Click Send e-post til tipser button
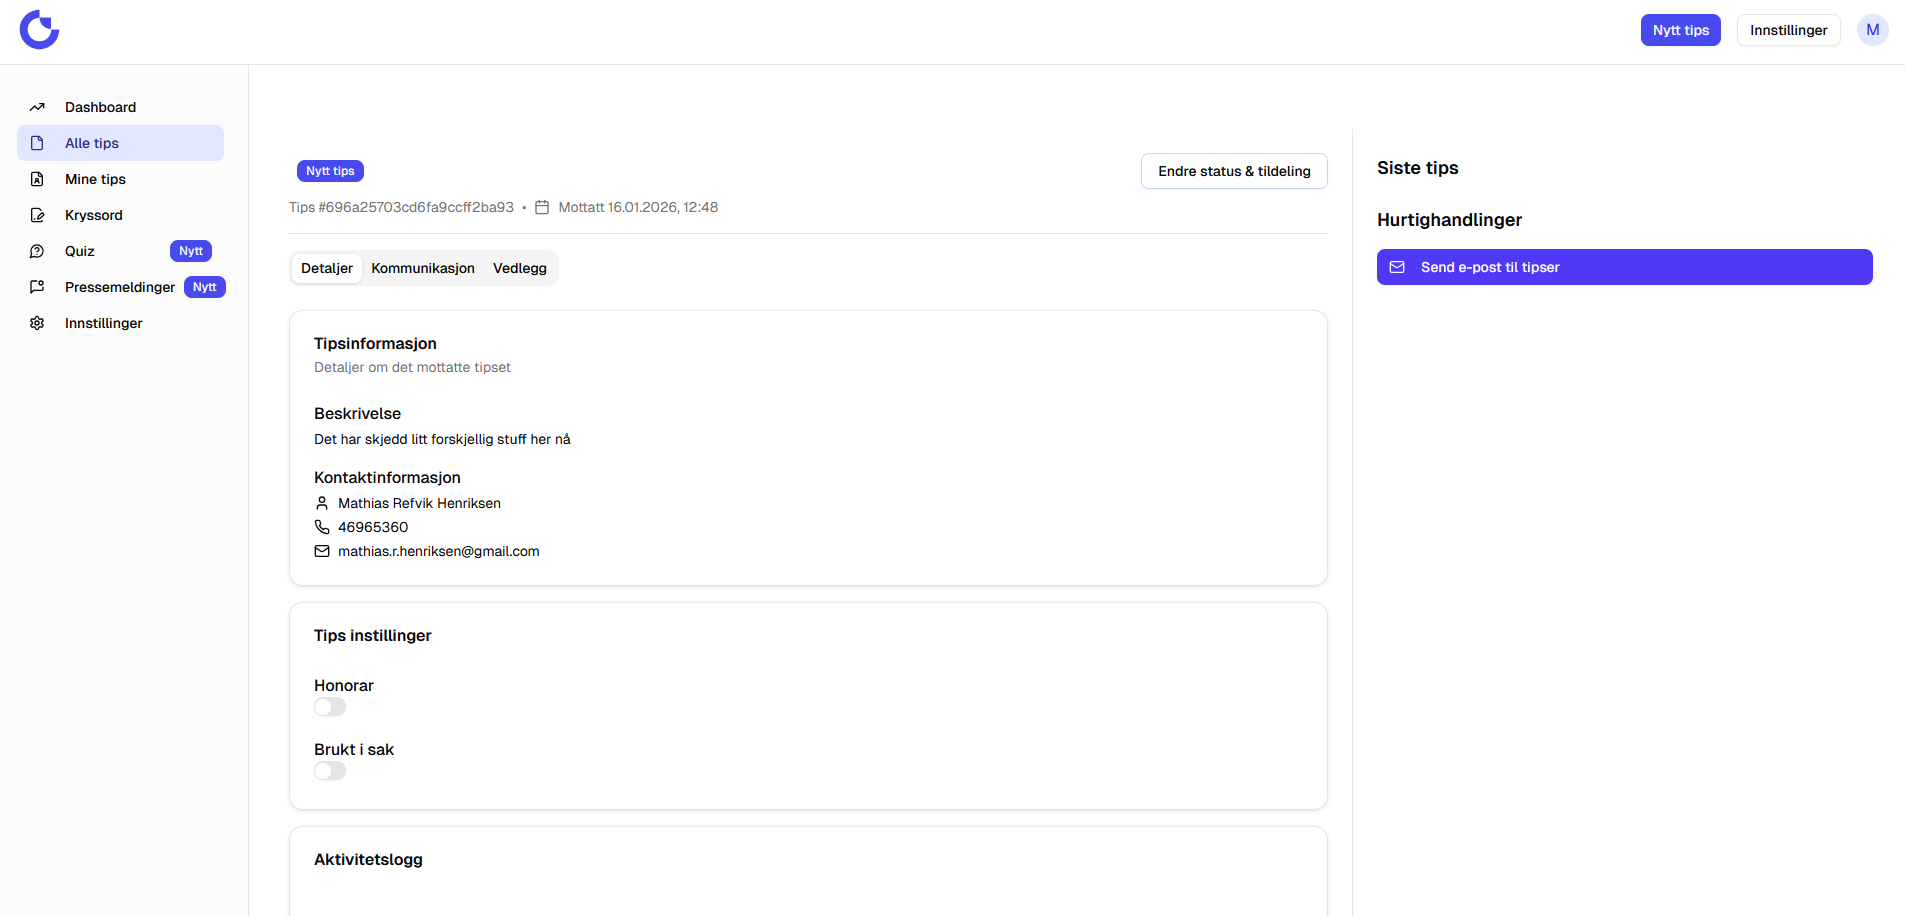 (1623, 267)
